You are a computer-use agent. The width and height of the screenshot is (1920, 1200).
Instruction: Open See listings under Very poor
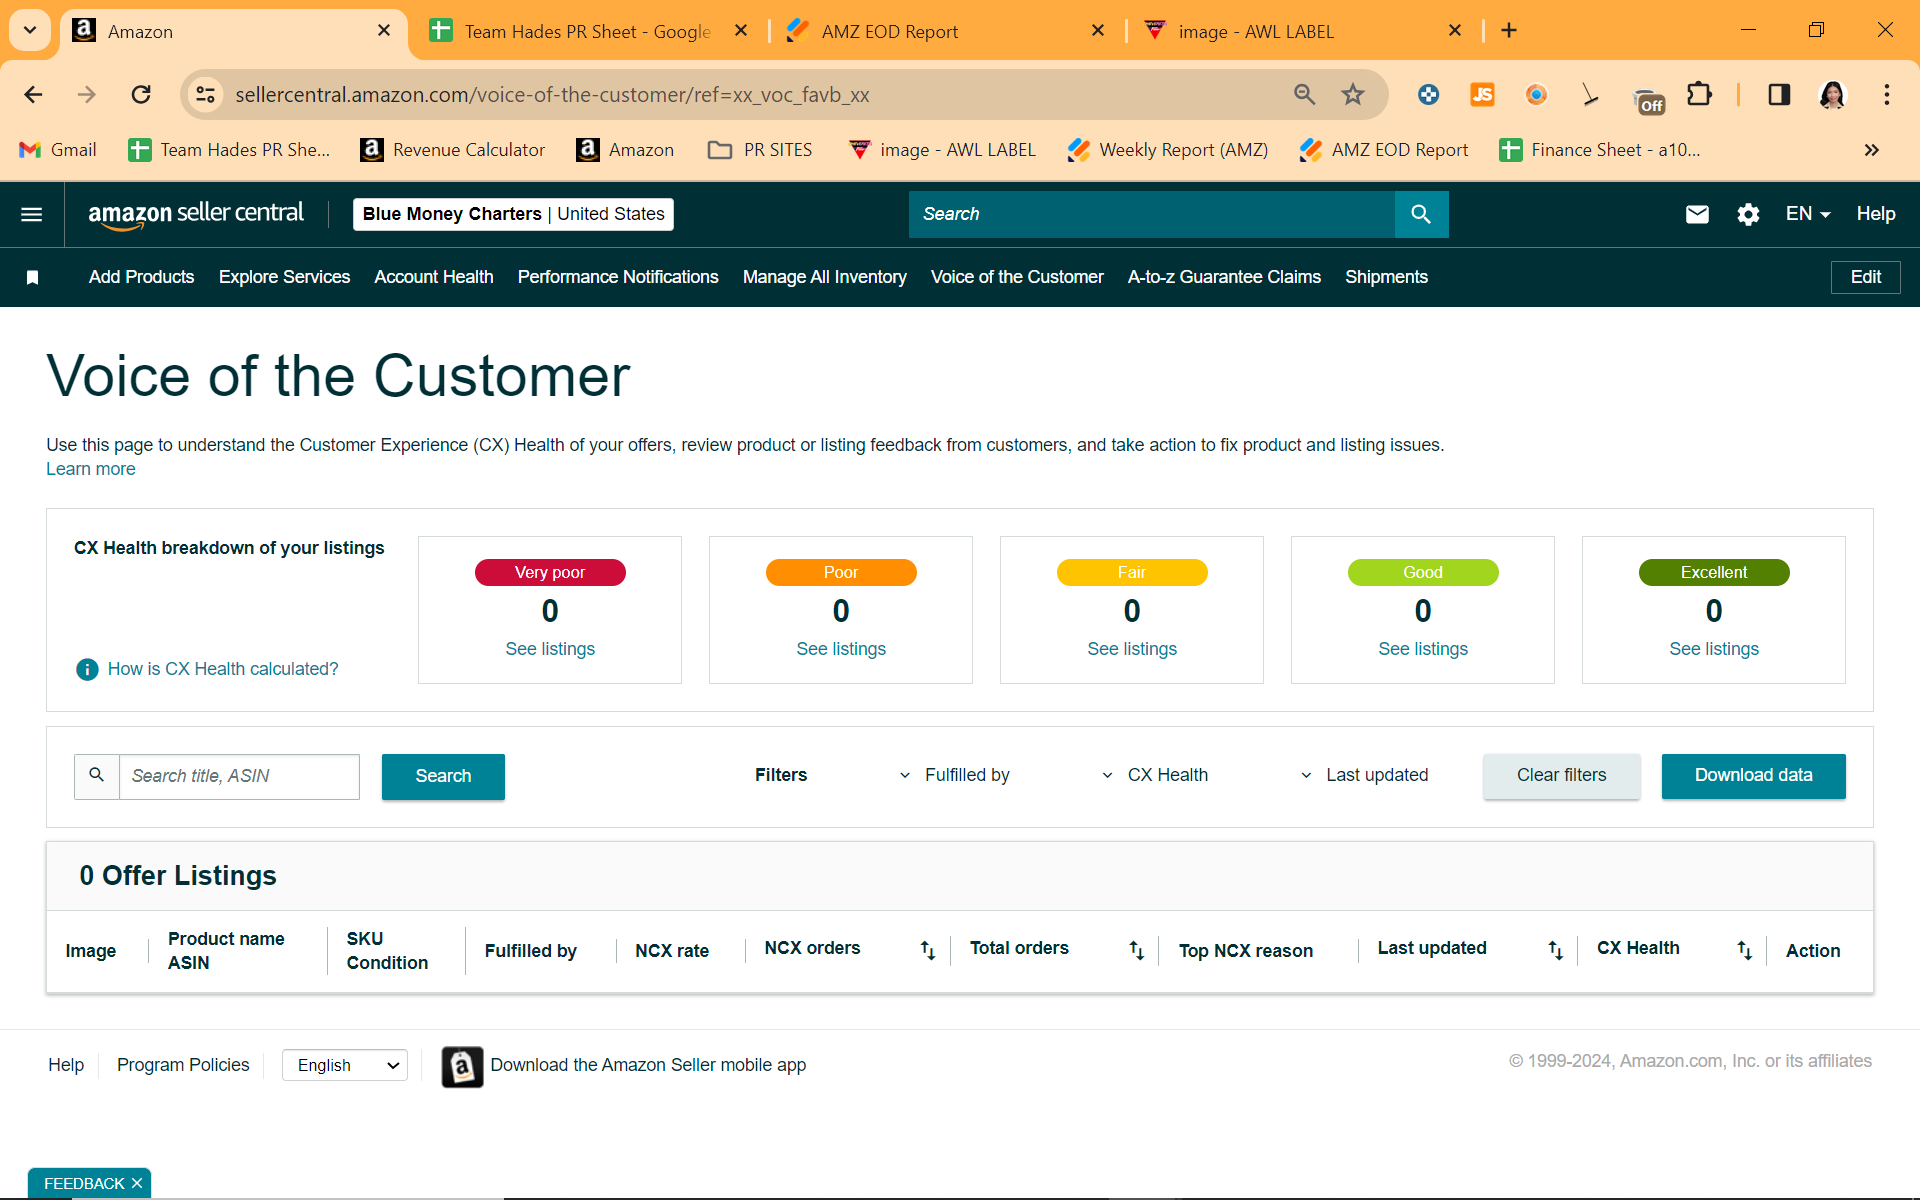click(x=550, y=649)
